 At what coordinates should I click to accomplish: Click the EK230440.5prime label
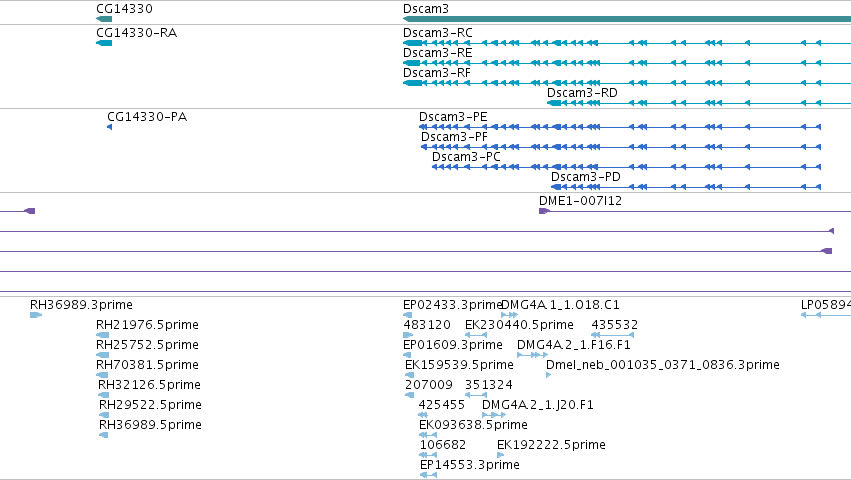click(519, 325)
